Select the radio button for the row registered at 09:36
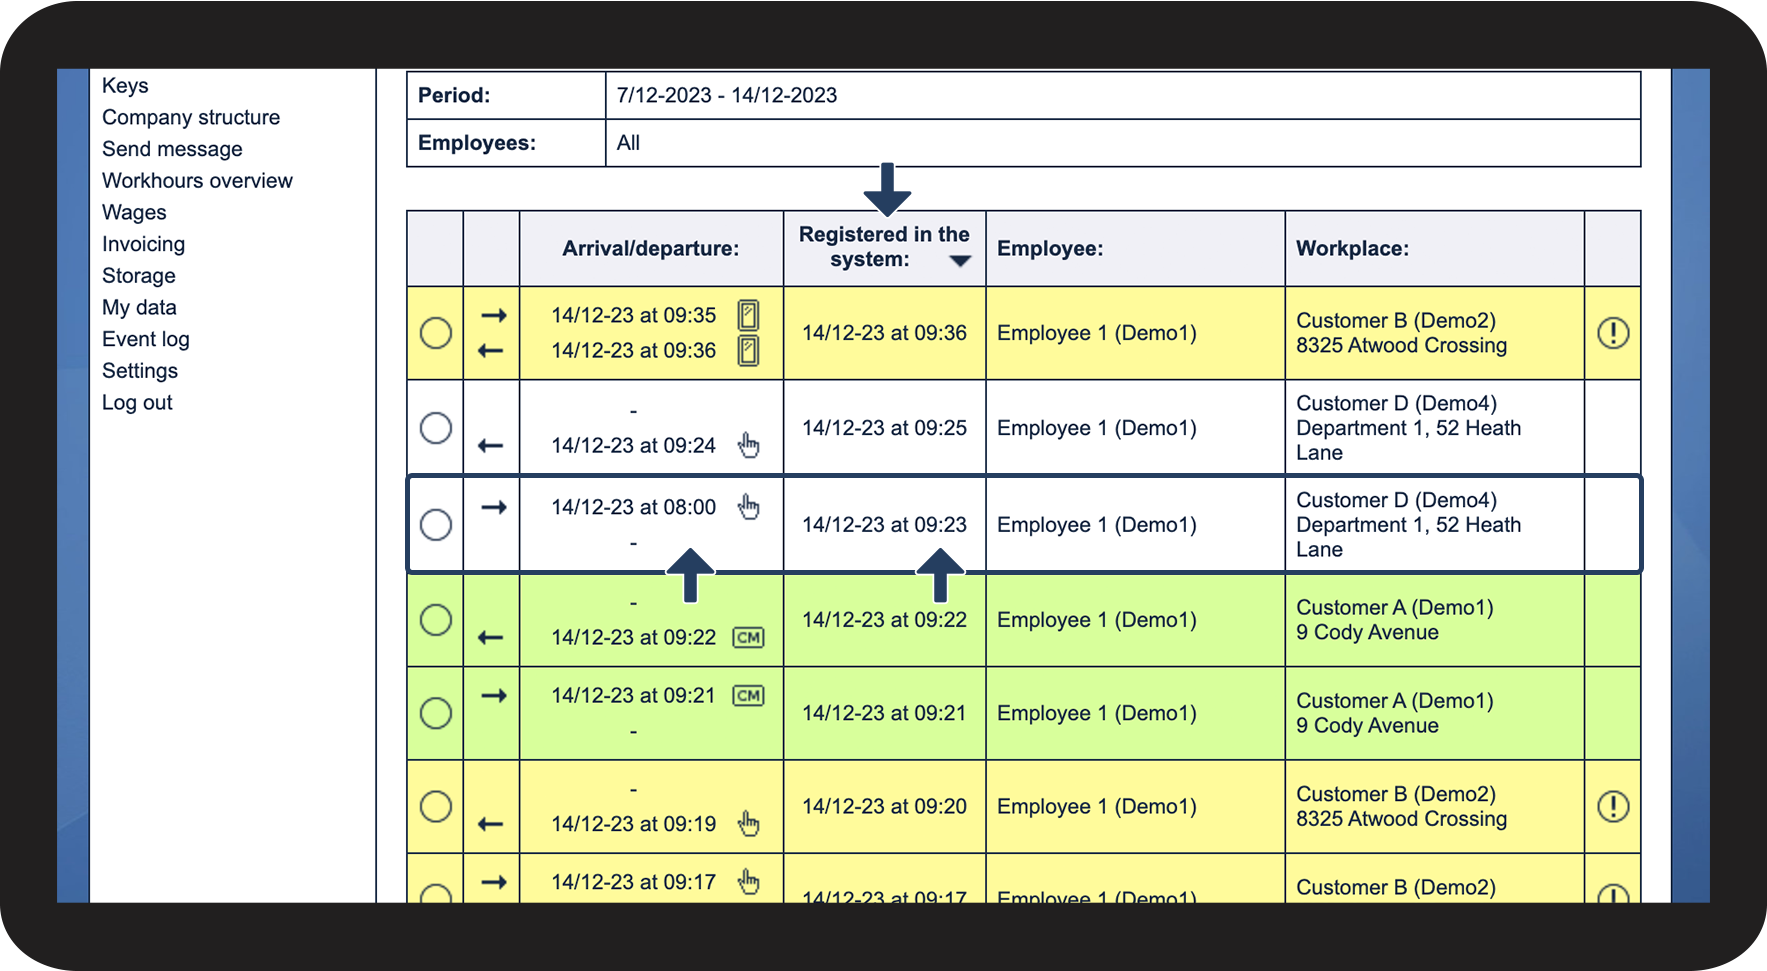This screenshot has width=1767, height=971. pos(436,333)
